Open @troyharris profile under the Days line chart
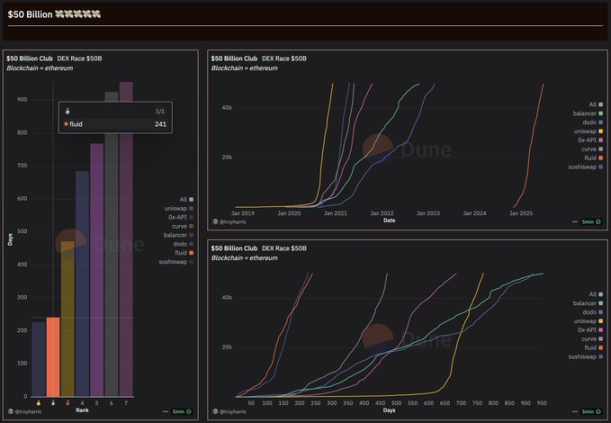This screenshot has width=611, height=423. point(229,411)
